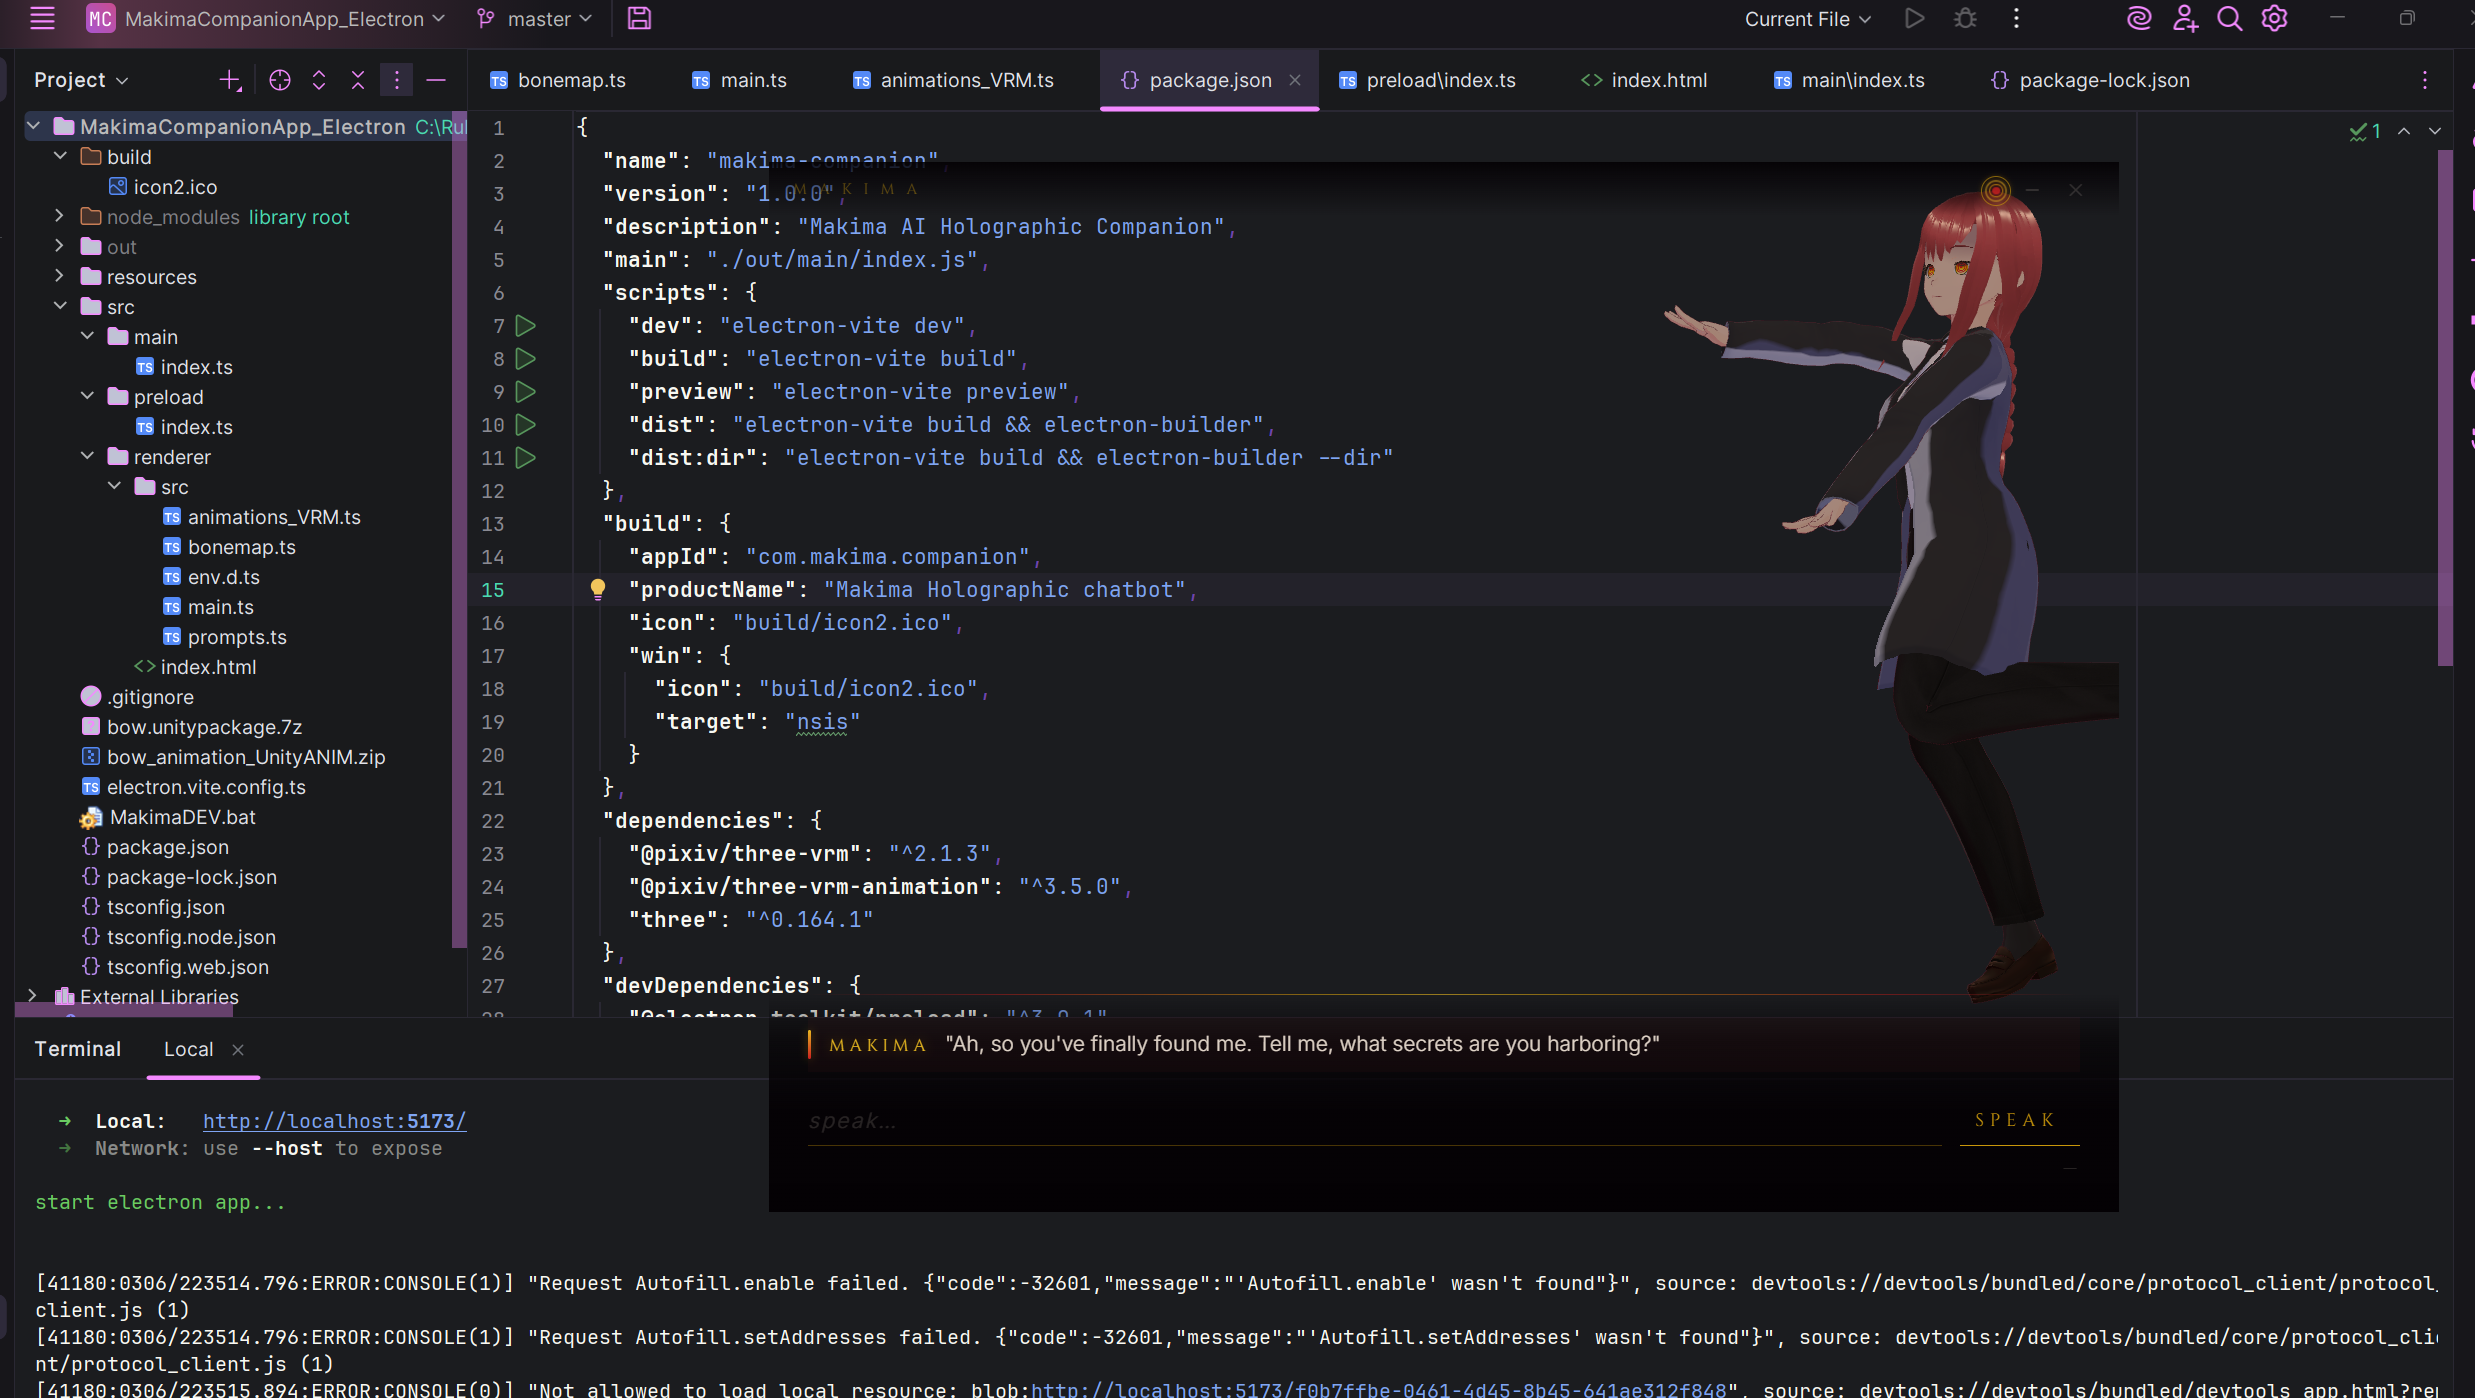Switch to animations_VRM.ts tab
2475x1398 pixels.
pos(954,80)
